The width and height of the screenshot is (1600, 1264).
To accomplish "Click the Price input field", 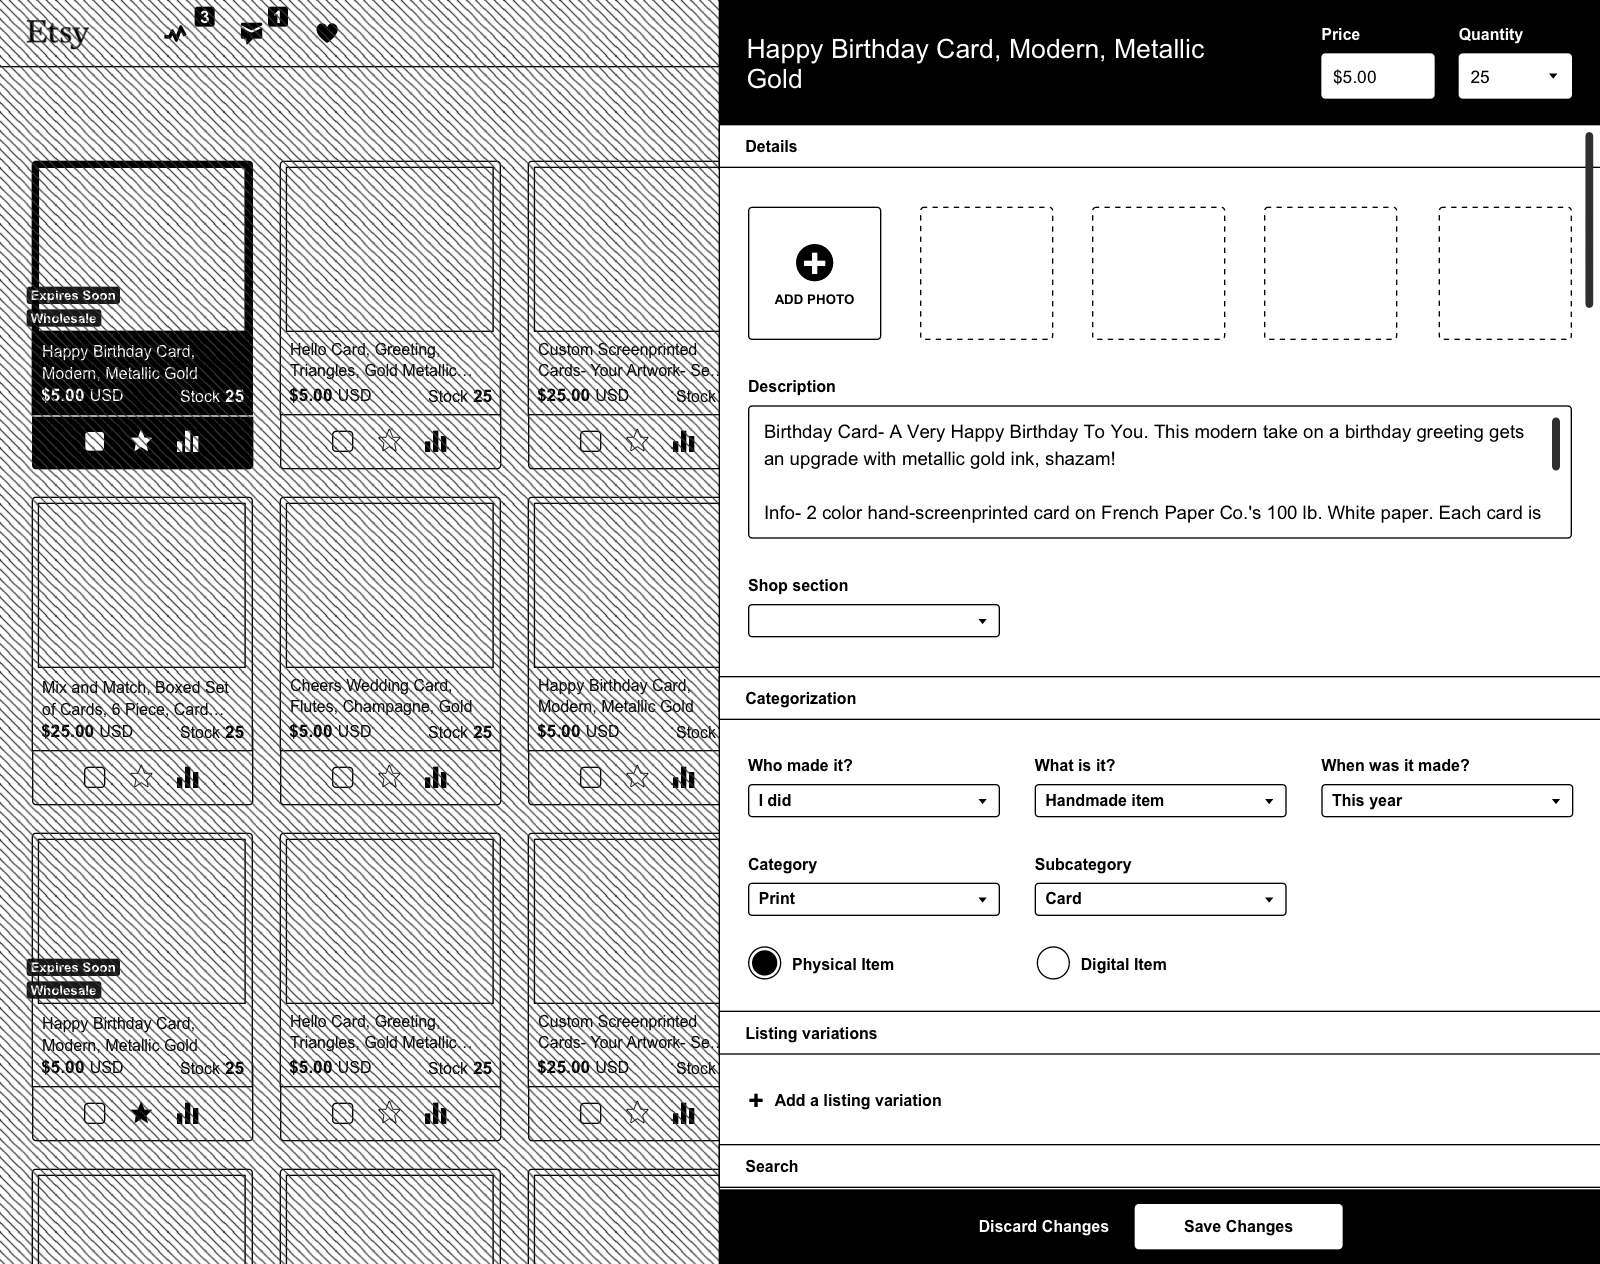I will pyautogui.click(x=1377, y=75).
